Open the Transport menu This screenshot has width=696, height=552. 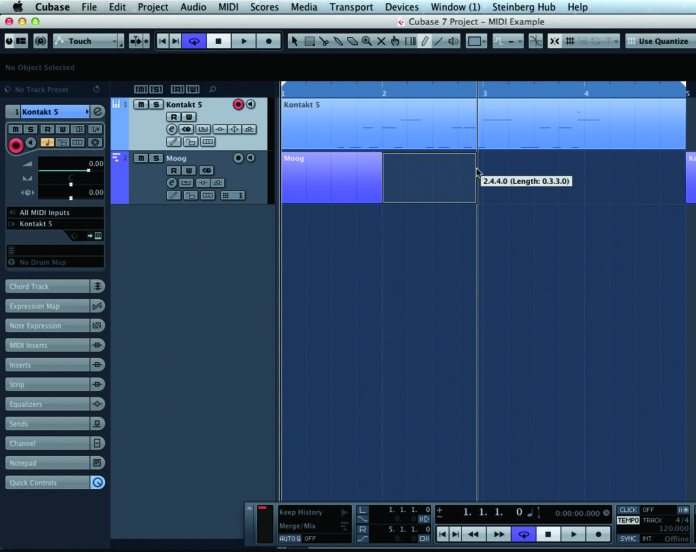351,7
